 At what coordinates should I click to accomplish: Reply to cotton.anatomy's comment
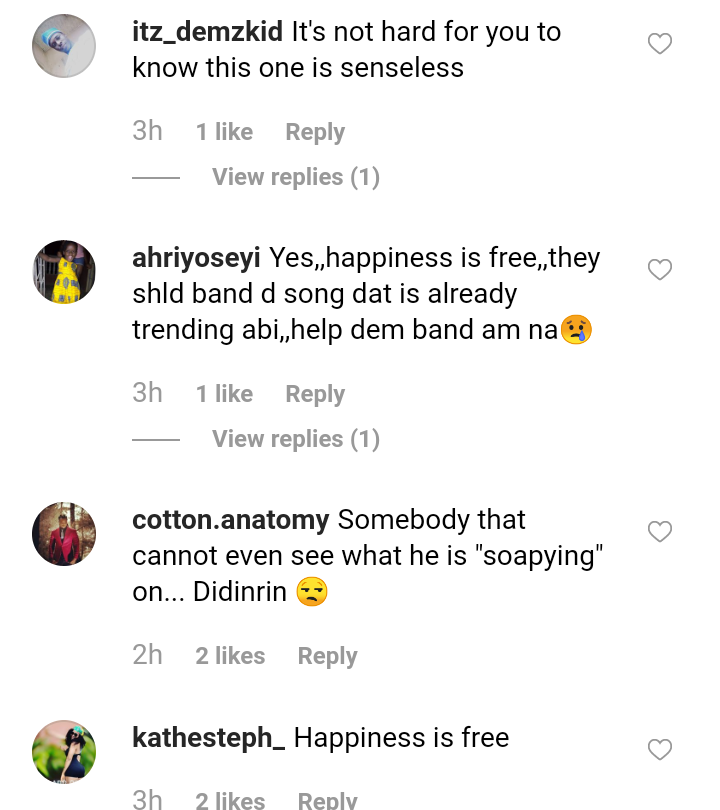click(x=327, y=656)
